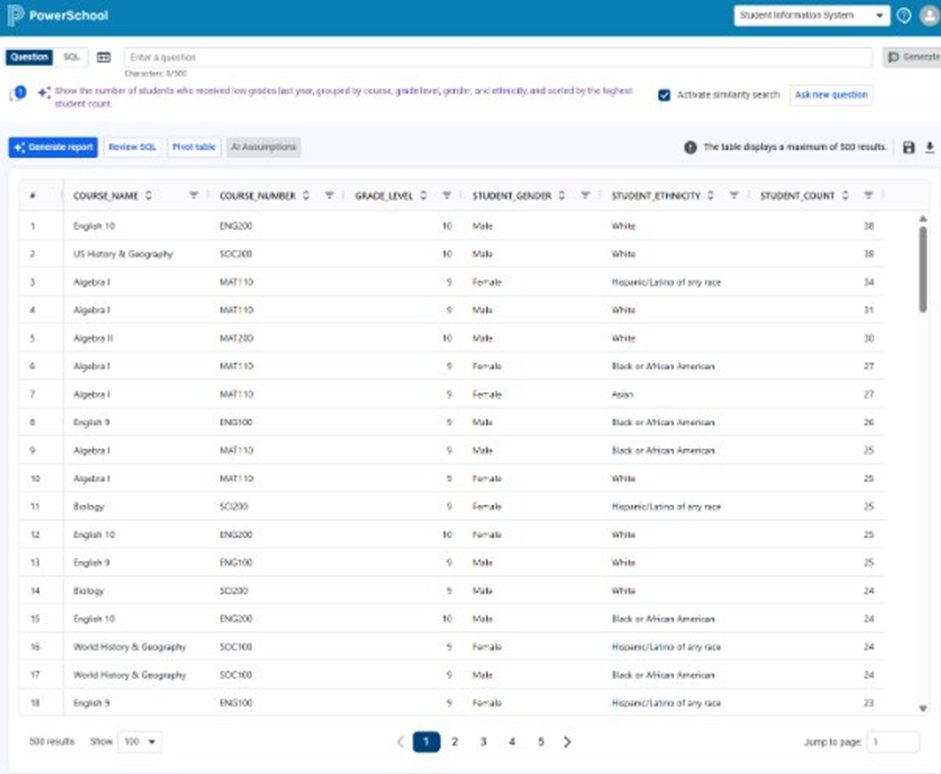This screenshot has width=941, height=774.
Task: Click the Jump to page field
Action: click(x=892, y=742)
